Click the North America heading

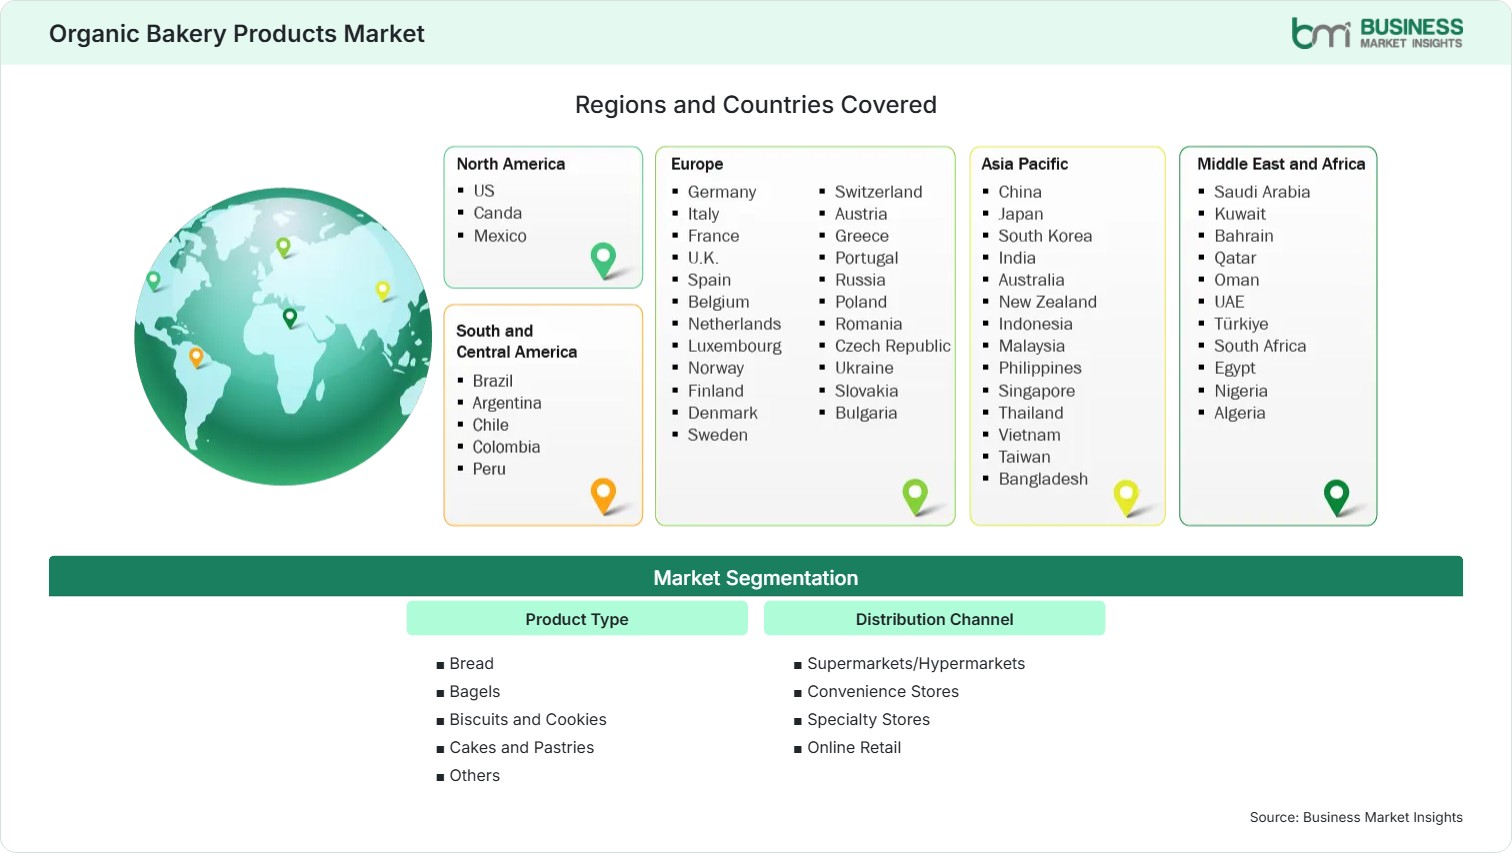point(511,164)
